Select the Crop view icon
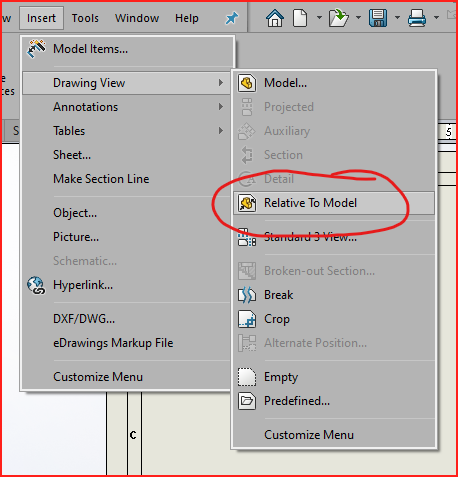 pos(247,319)
